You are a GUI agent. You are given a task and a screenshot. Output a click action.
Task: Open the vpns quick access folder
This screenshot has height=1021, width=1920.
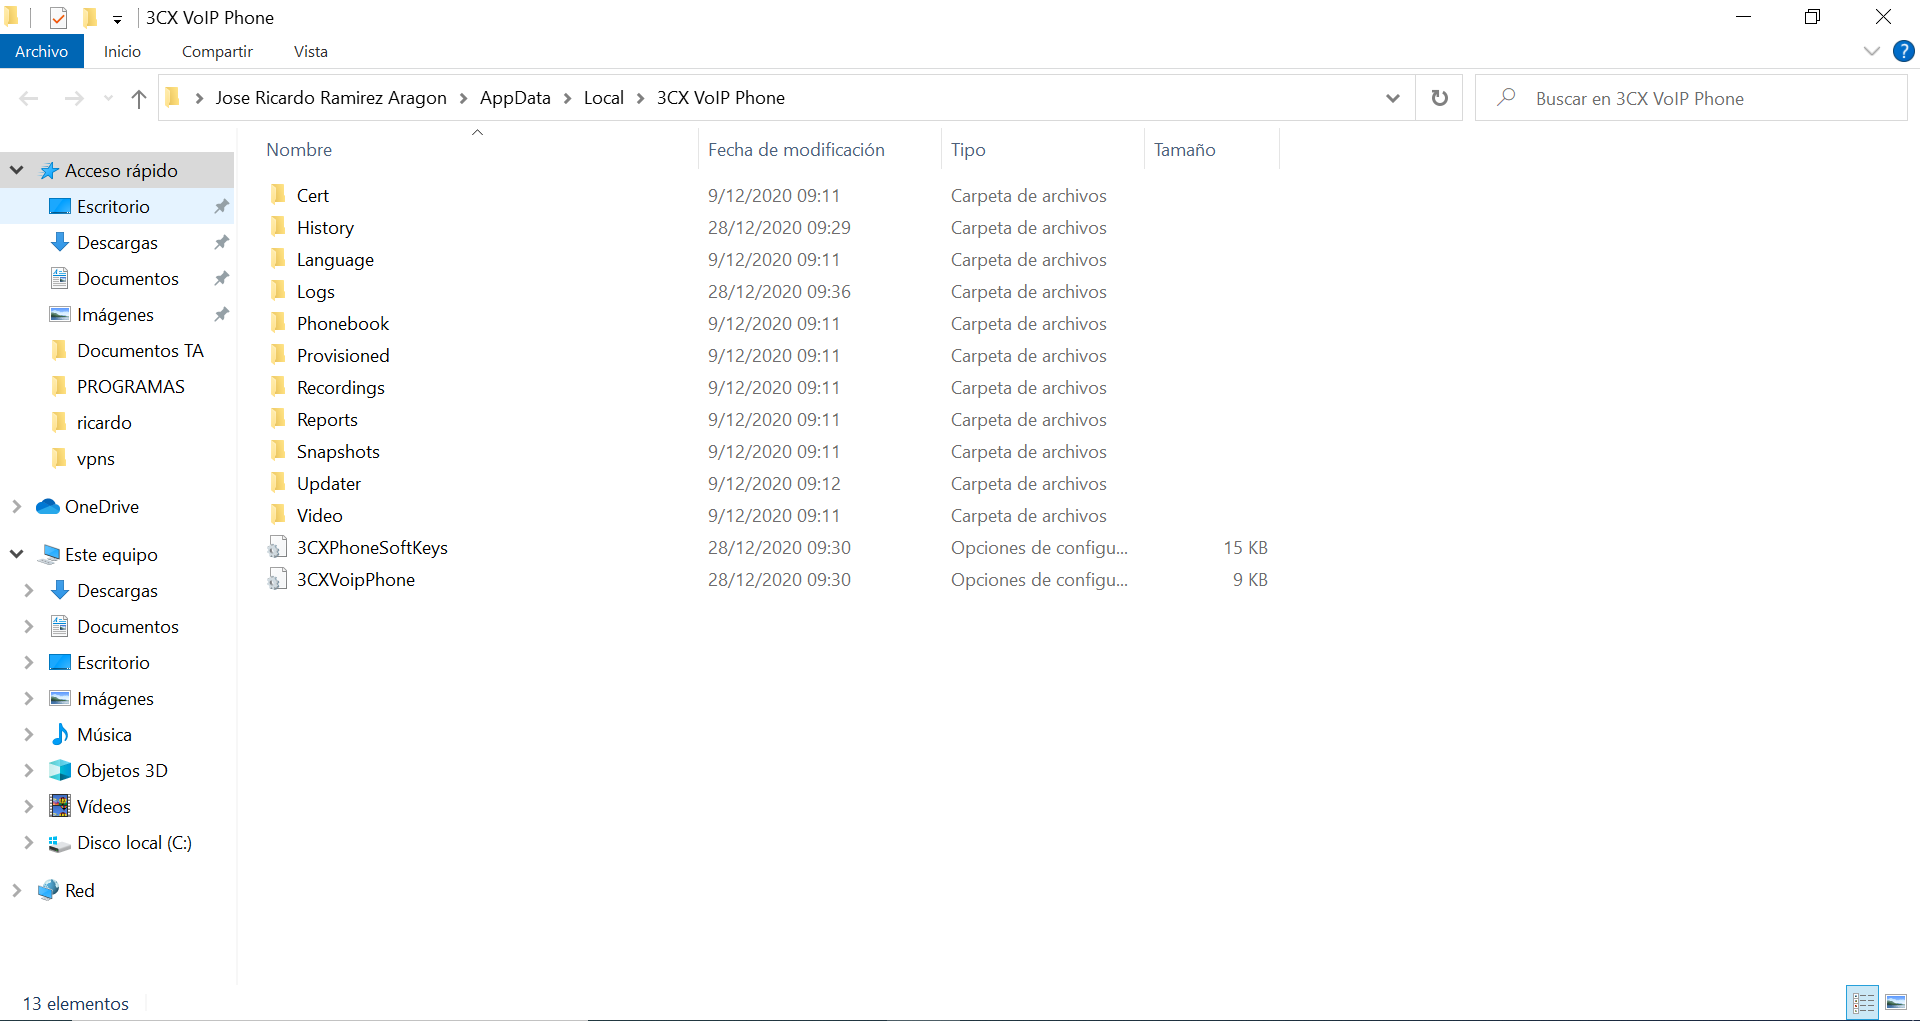point(96,458)
